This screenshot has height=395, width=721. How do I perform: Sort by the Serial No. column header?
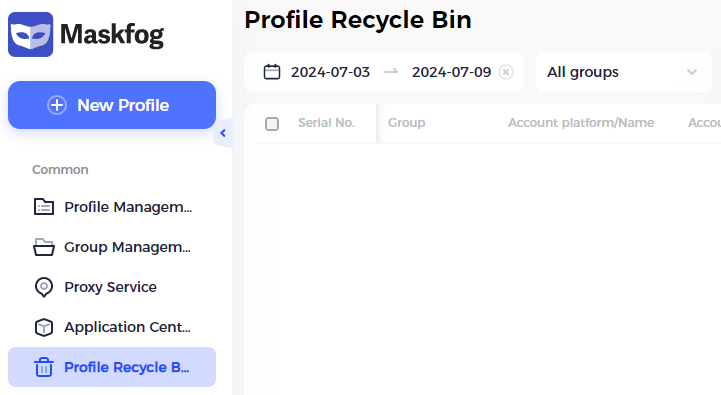326,123
